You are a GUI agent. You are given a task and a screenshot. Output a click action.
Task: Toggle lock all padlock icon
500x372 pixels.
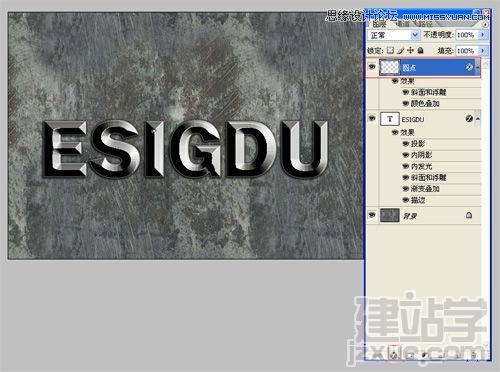(421, 50)
